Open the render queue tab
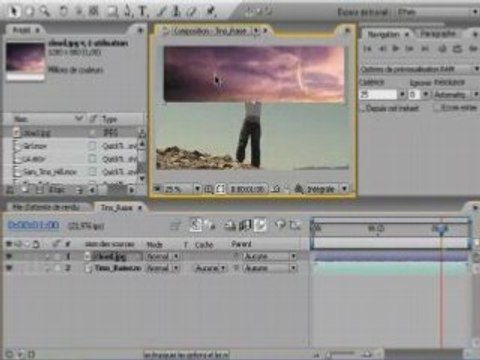 coord(47,207)
